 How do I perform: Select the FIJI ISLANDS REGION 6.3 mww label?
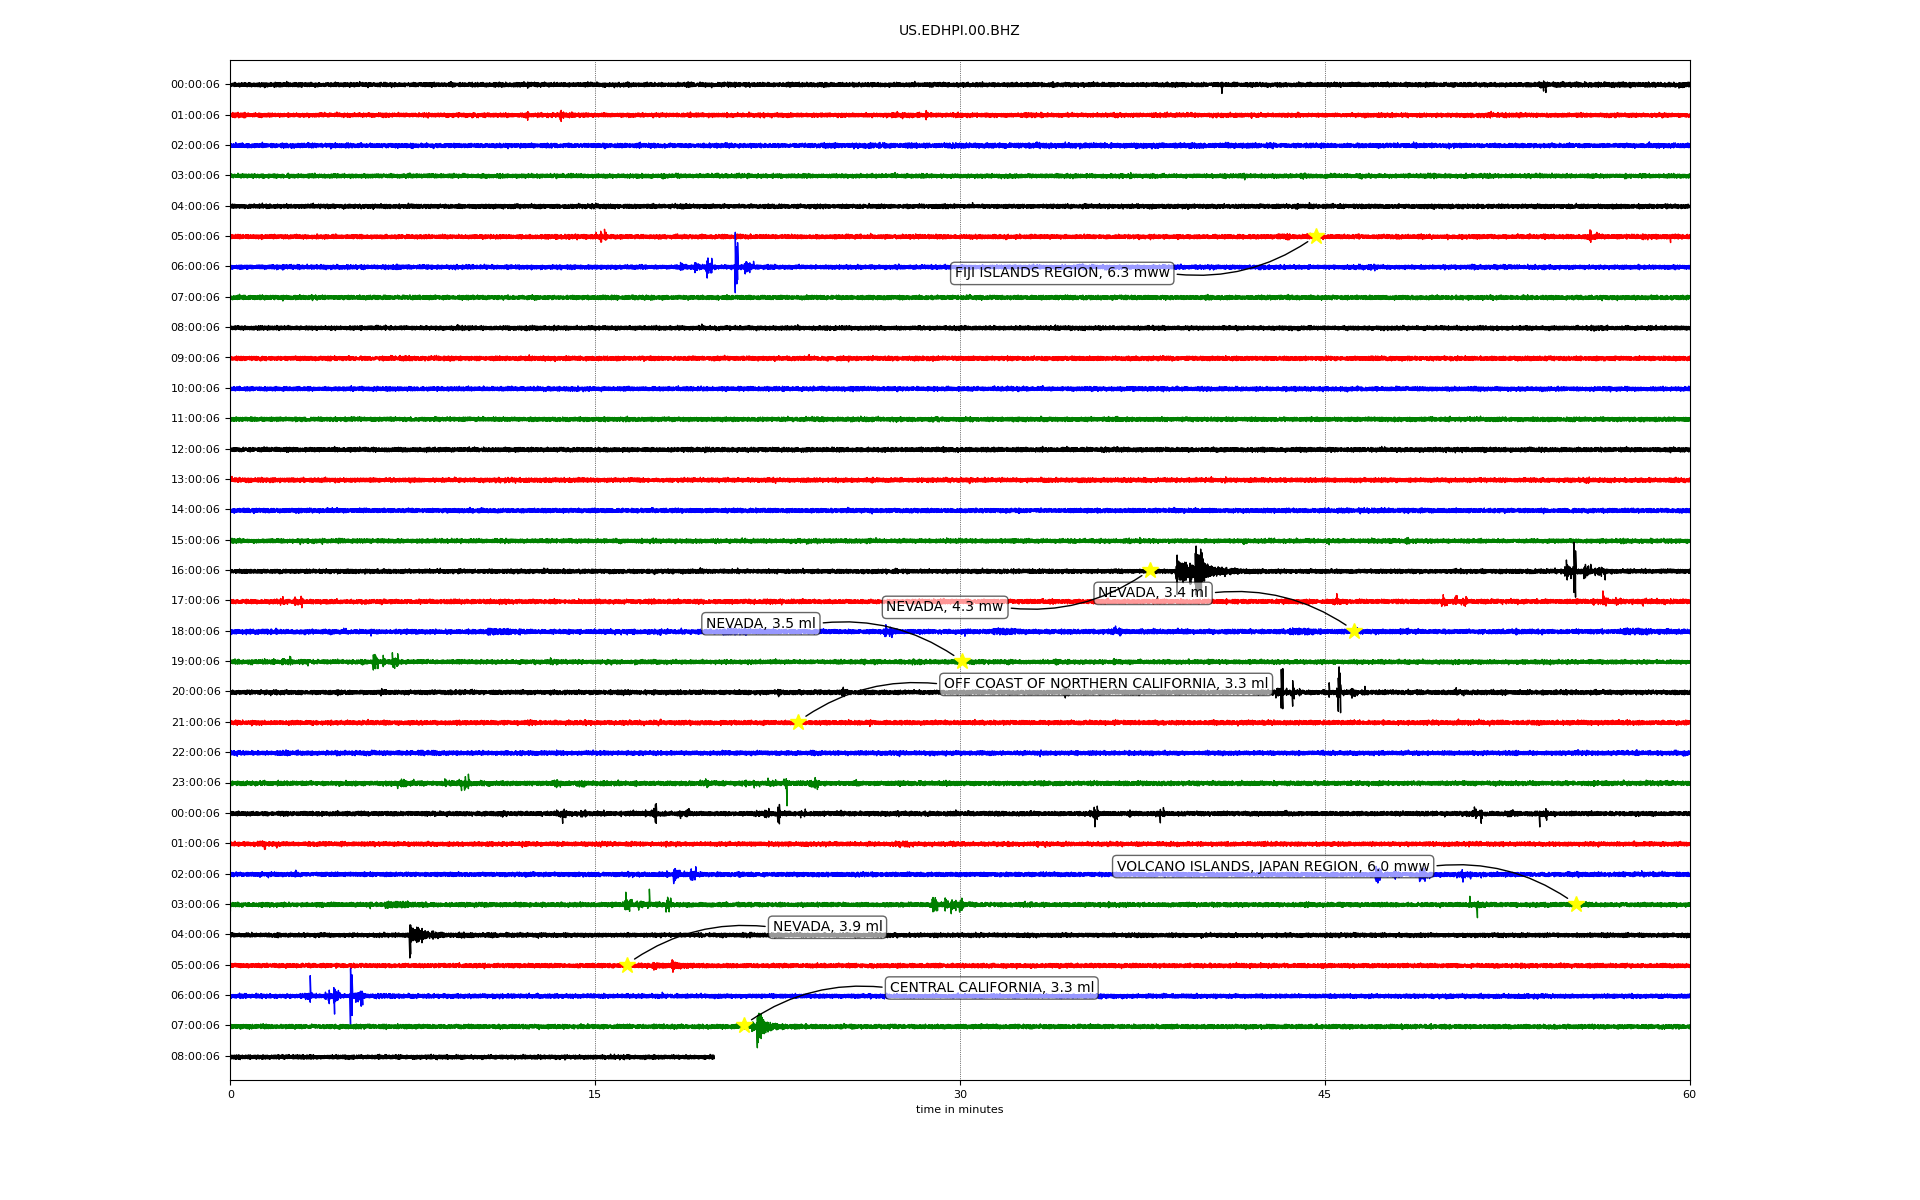click(1061, 273)
